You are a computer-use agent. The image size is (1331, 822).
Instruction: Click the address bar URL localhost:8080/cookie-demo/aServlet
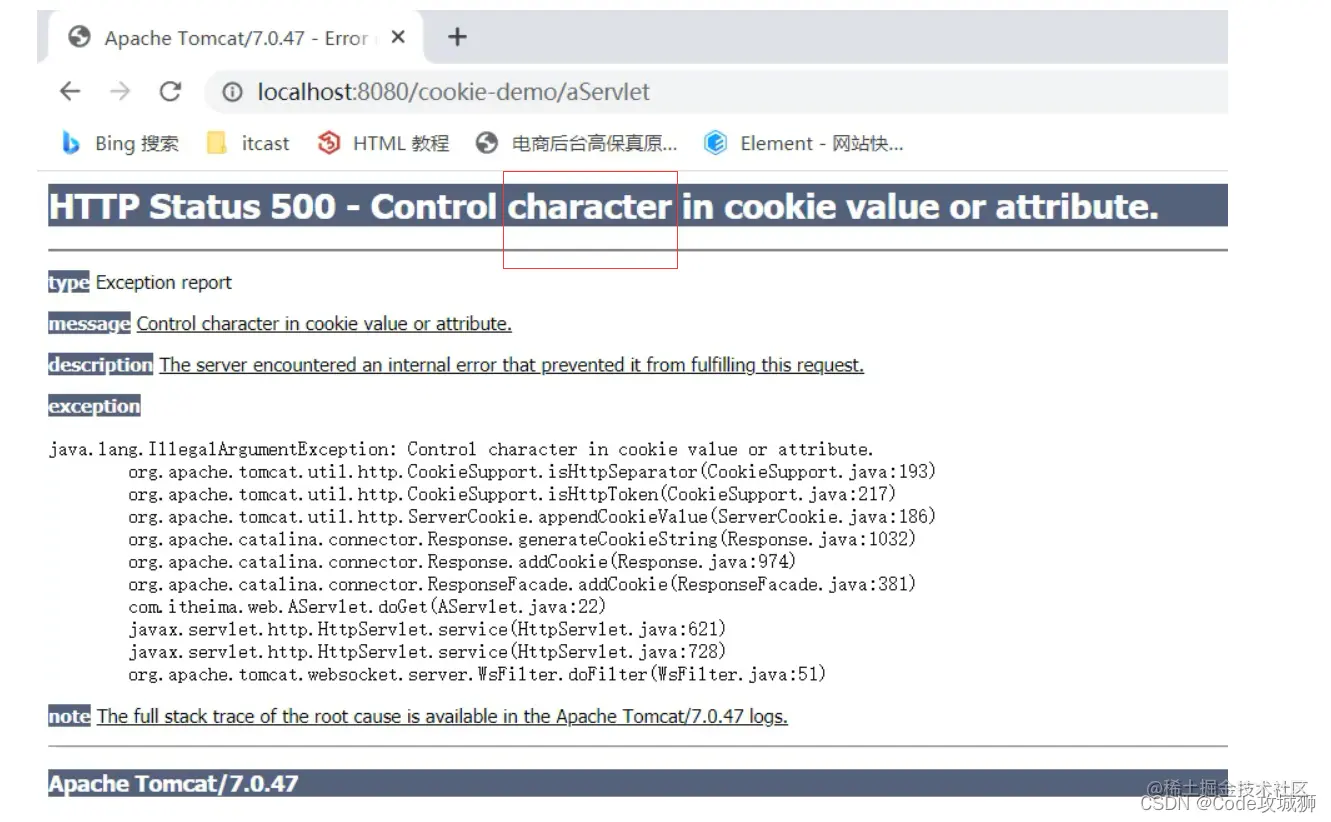pyautogui.click(x=454, y=92)
